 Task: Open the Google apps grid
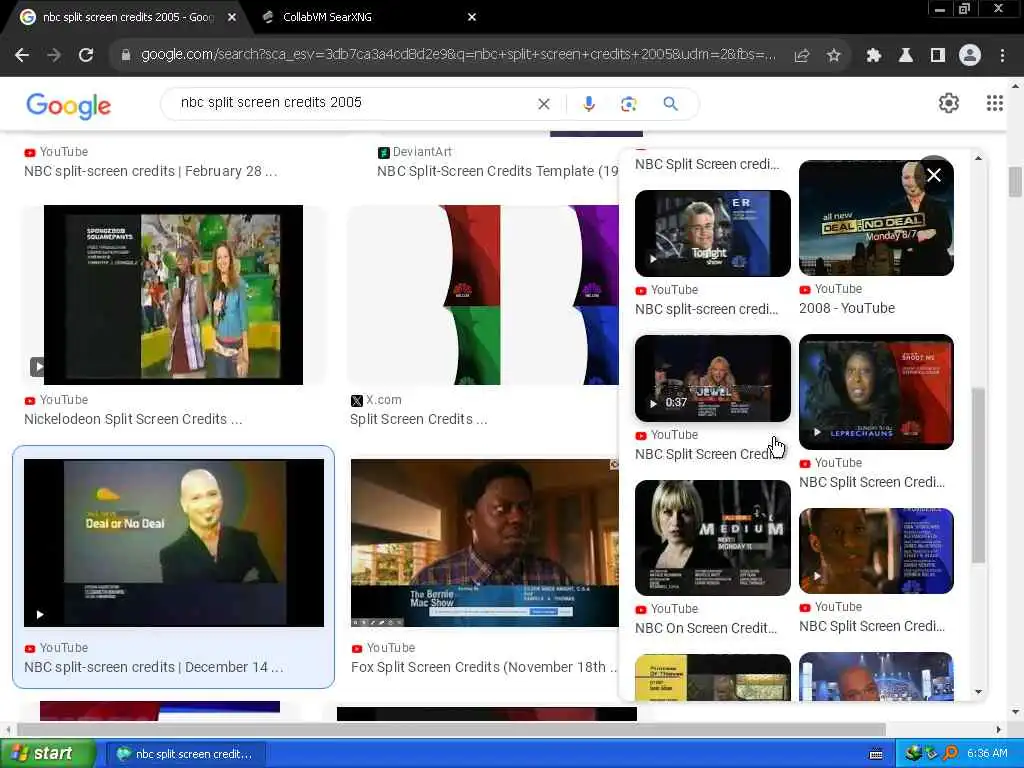[995, 103]
